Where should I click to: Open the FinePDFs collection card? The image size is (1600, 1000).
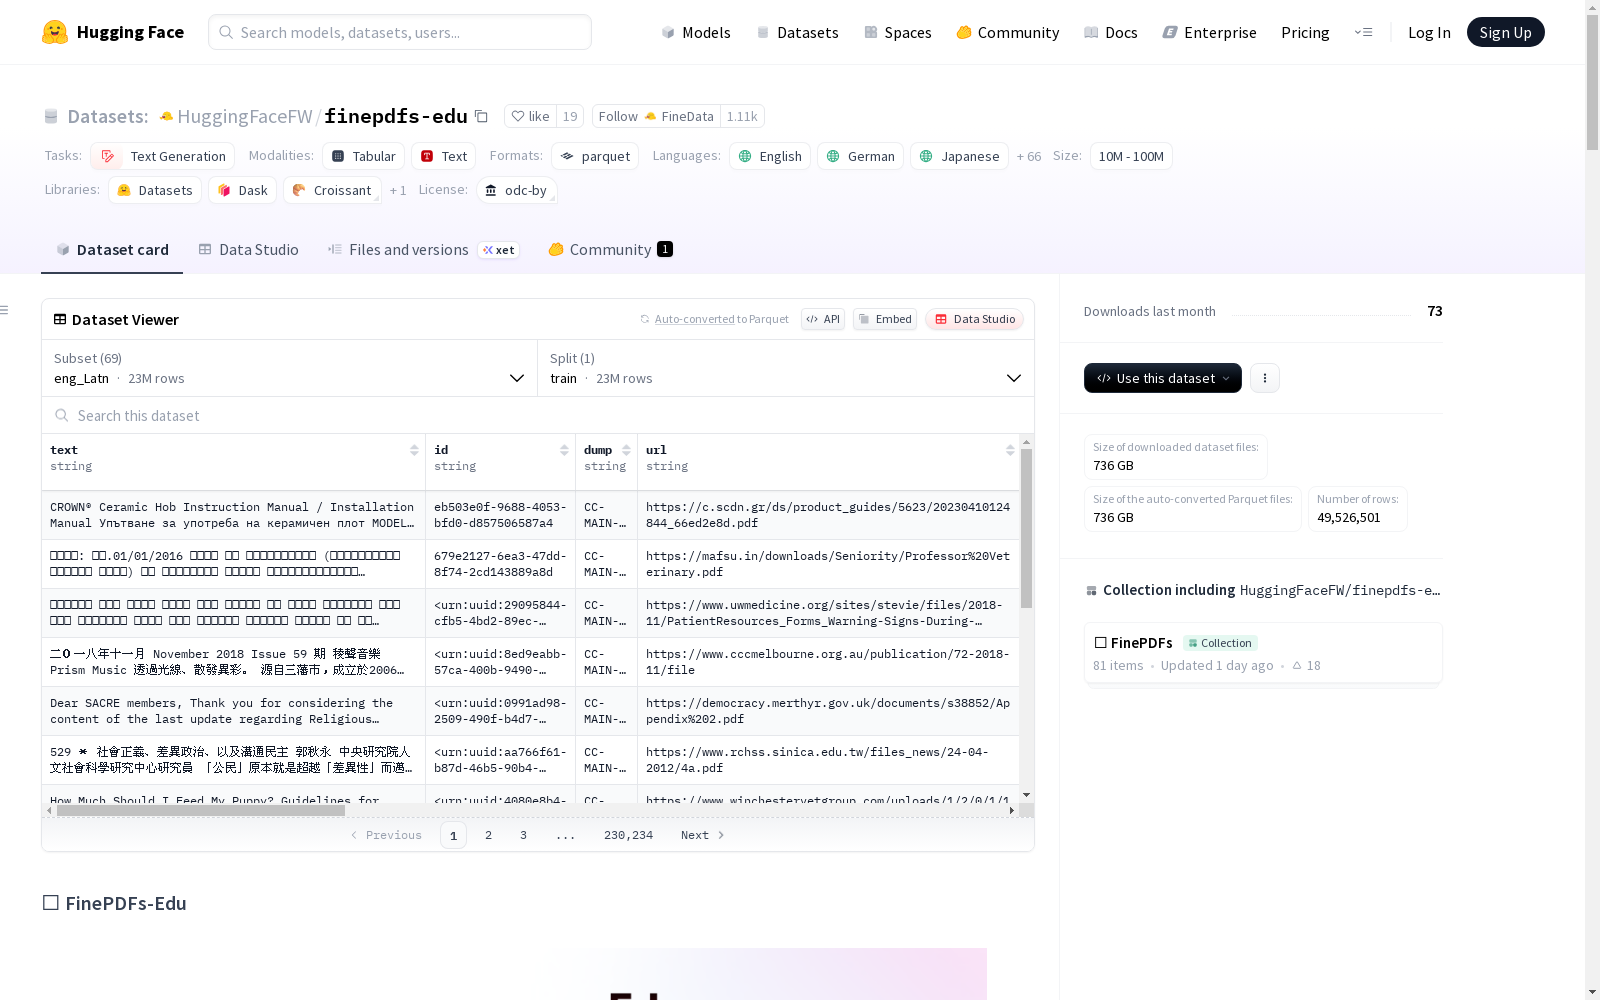pyautogui.click(x=1262, y=653)
